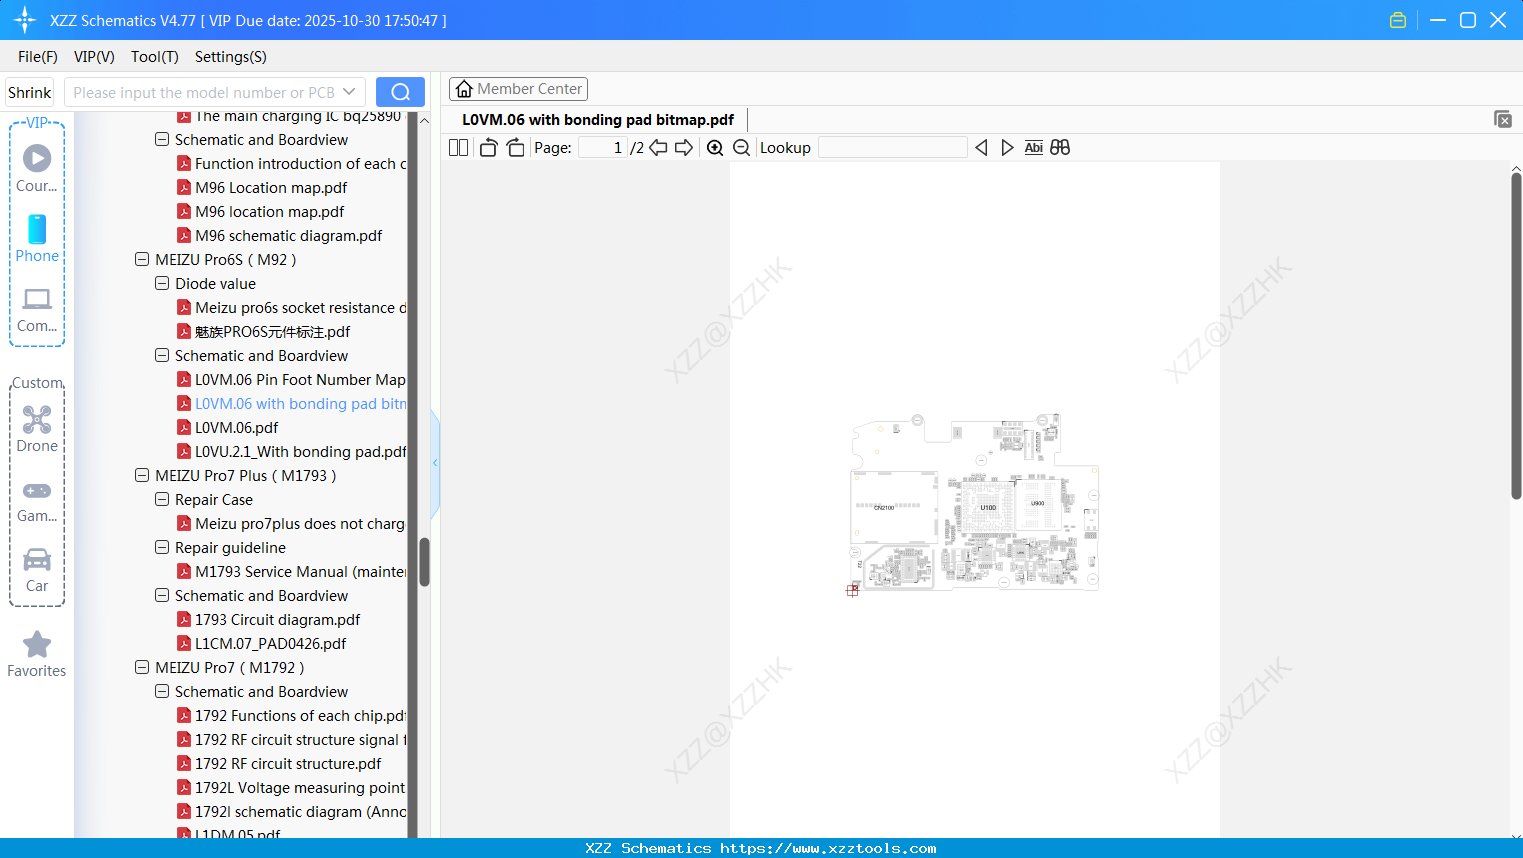Viewport: 1523px width, 858px height.
Task: Click the Lookup search input field
Action: coord(891,147)
